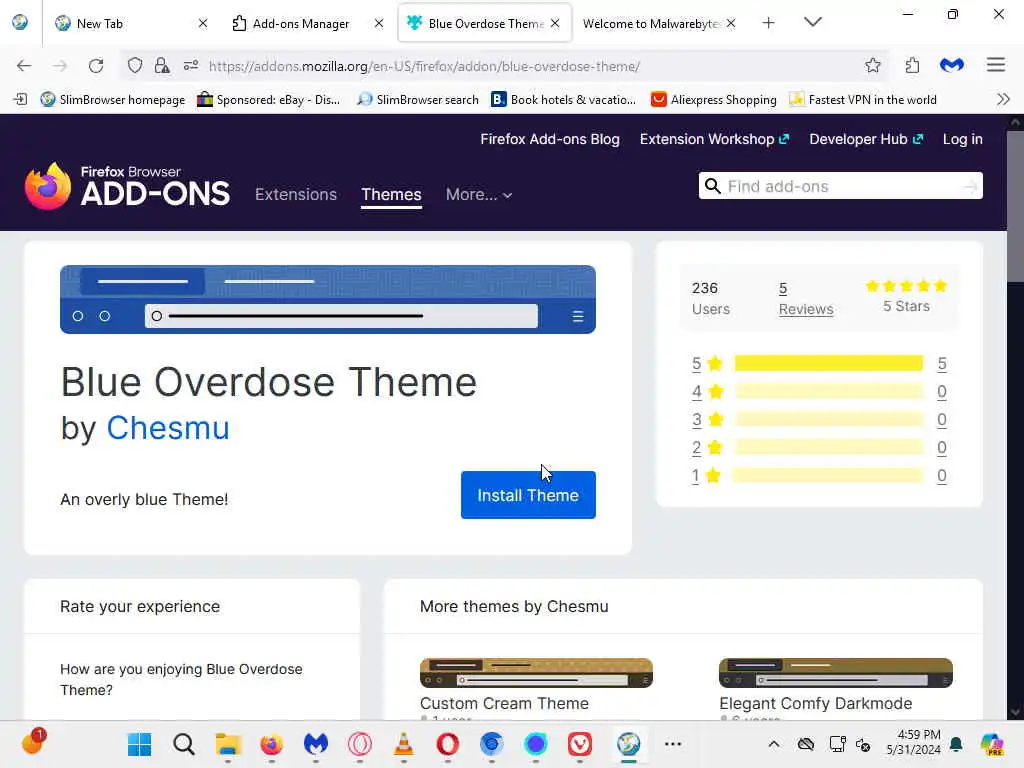The width and height of the screenshot is (1024, 768).
Task: Open taskbar overflow three dots
Action: [x=673, y=744]
